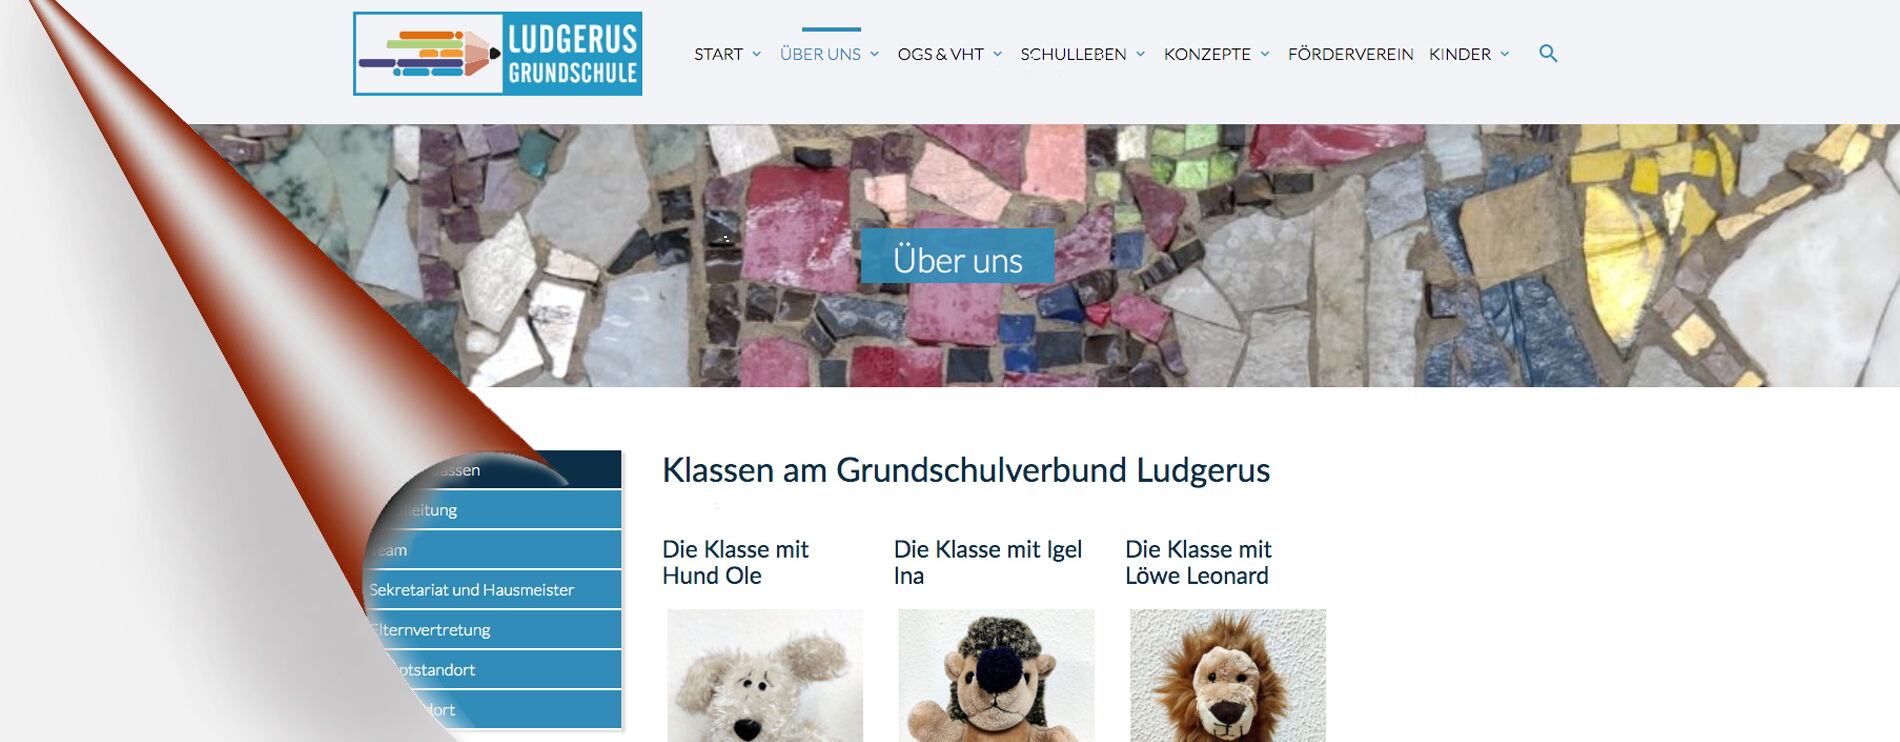Open the SCHULLEBEN menu item
Image resolution: width=1900 pixels, height=742 pixels.
point(1073,54)
